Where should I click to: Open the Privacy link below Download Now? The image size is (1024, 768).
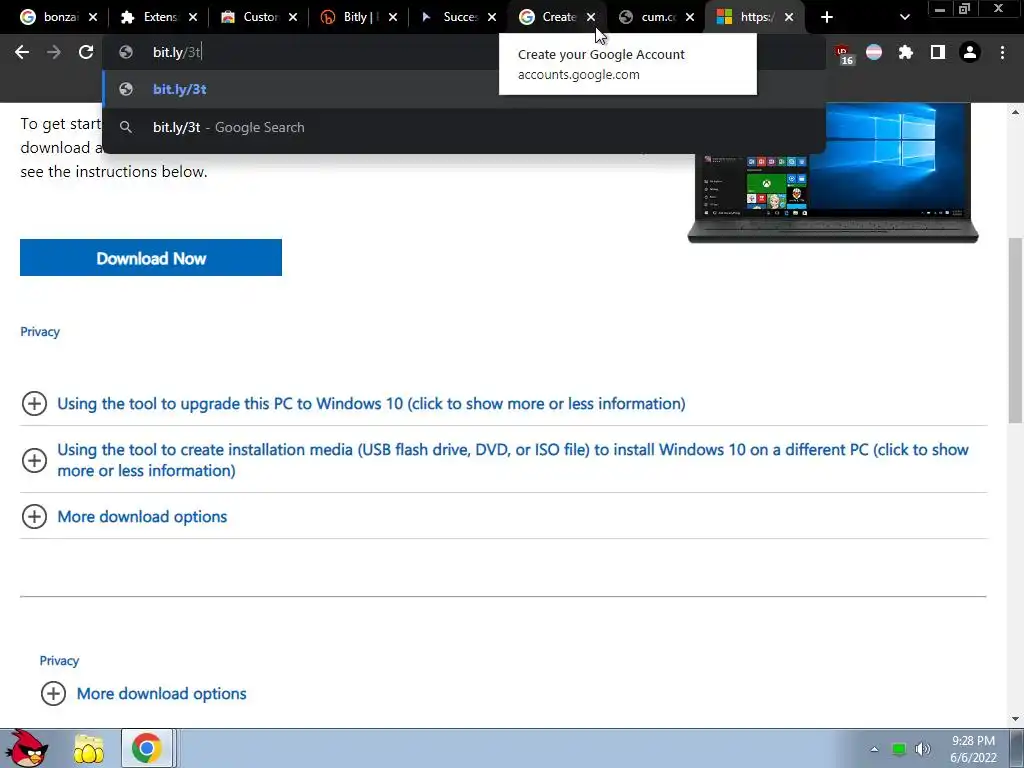click(x=40, y=332)
